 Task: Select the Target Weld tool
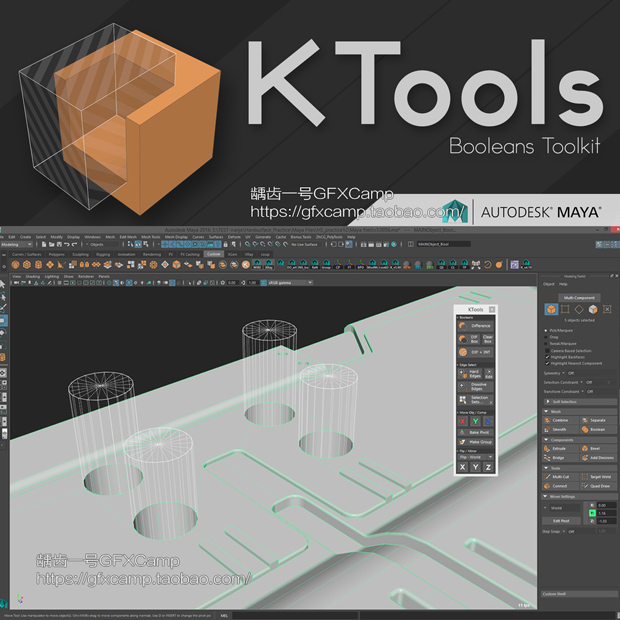click(x=598, y=477)
